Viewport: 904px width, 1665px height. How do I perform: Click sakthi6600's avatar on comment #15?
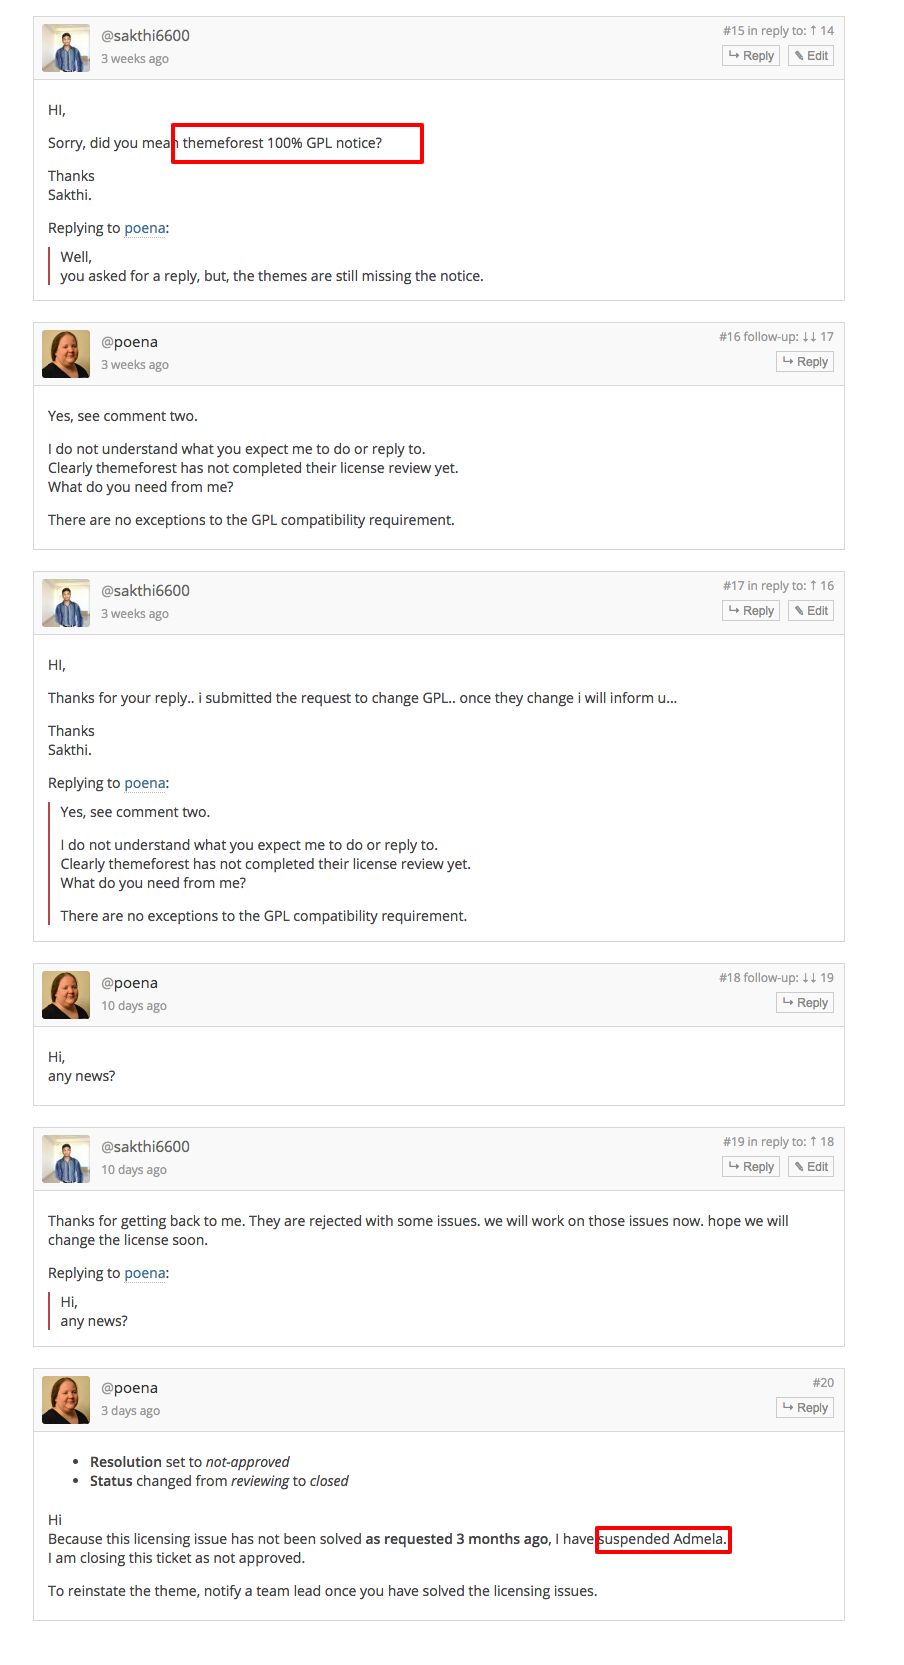click(66, 48)
